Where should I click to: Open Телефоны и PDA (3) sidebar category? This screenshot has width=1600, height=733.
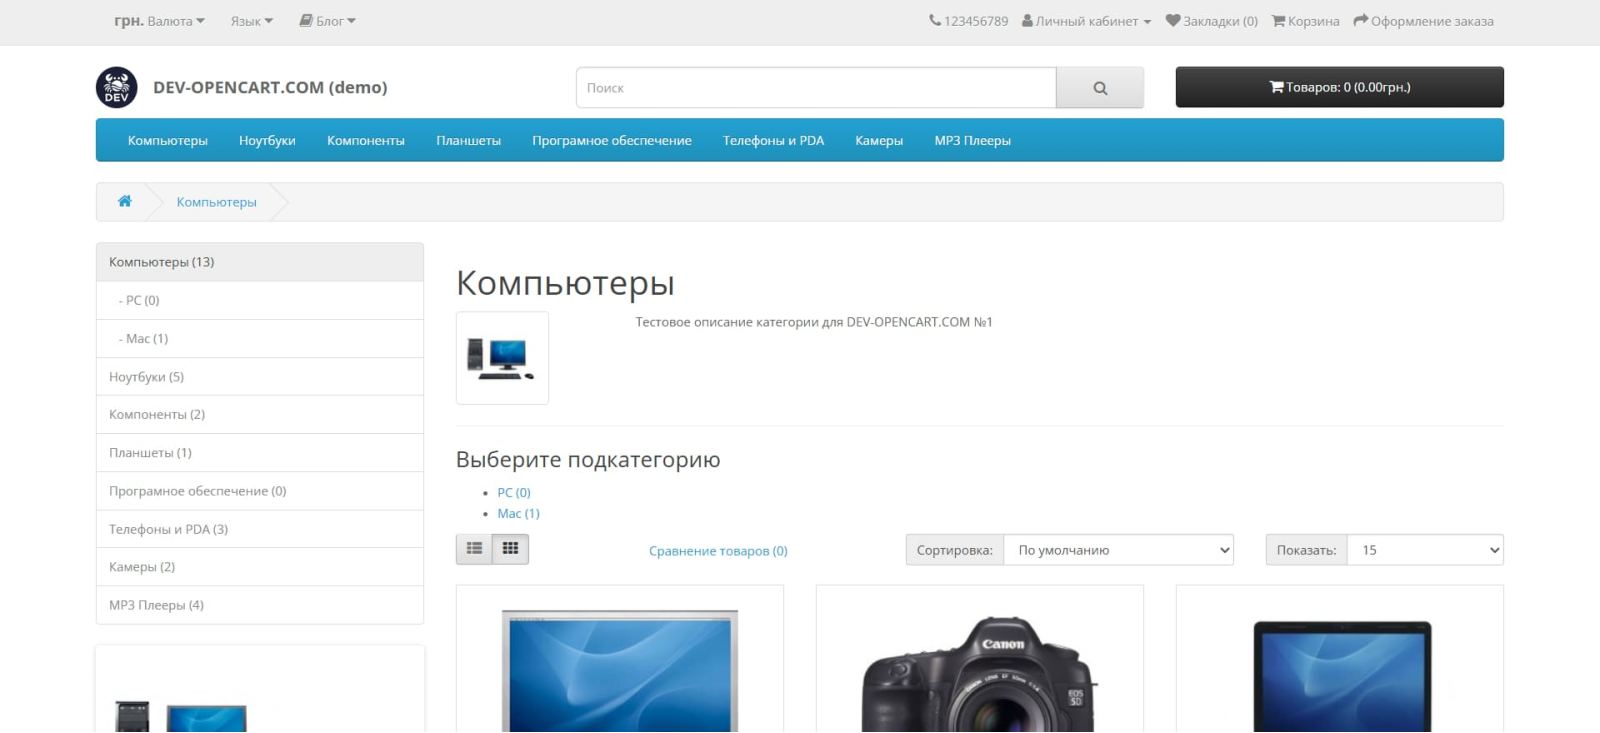point(260,529)
